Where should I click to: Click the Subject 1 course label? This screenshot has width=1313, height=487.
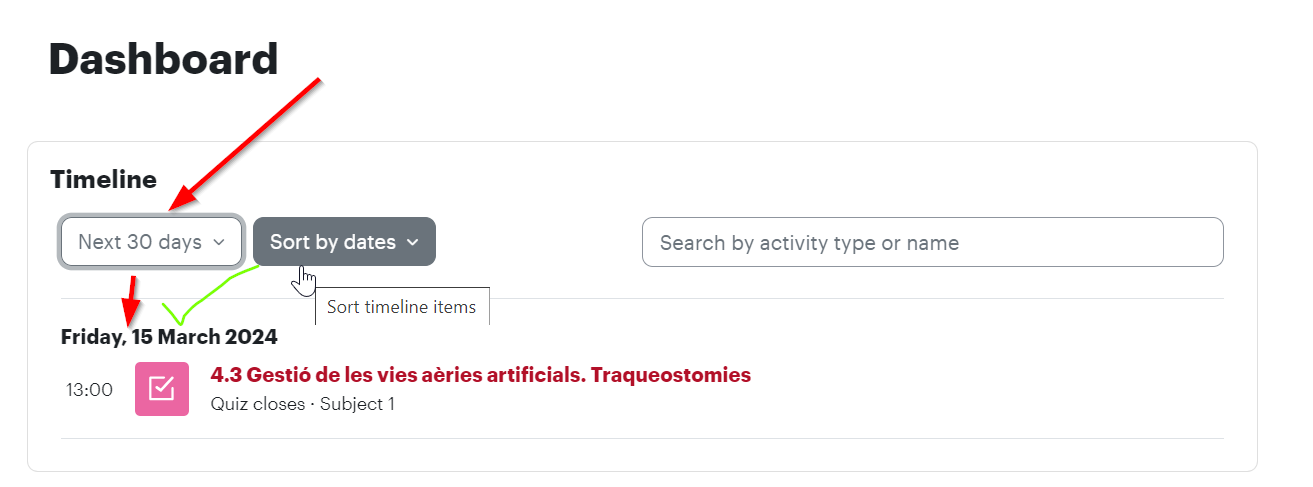tap(357, 404)
